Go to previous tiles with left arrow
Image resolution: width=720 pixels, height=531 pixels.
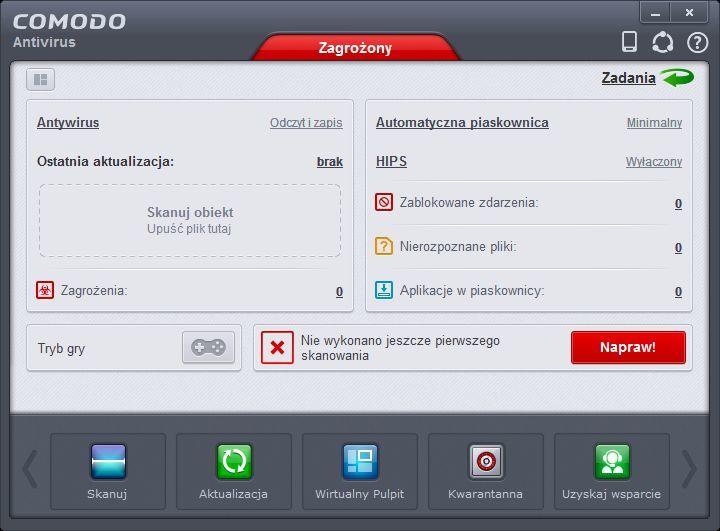point(30,469)
